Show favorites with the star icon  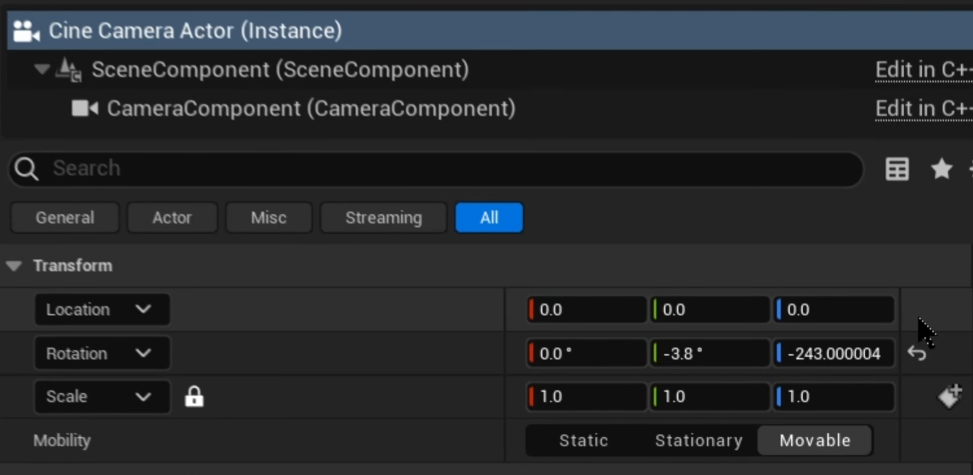click(941, 169)
